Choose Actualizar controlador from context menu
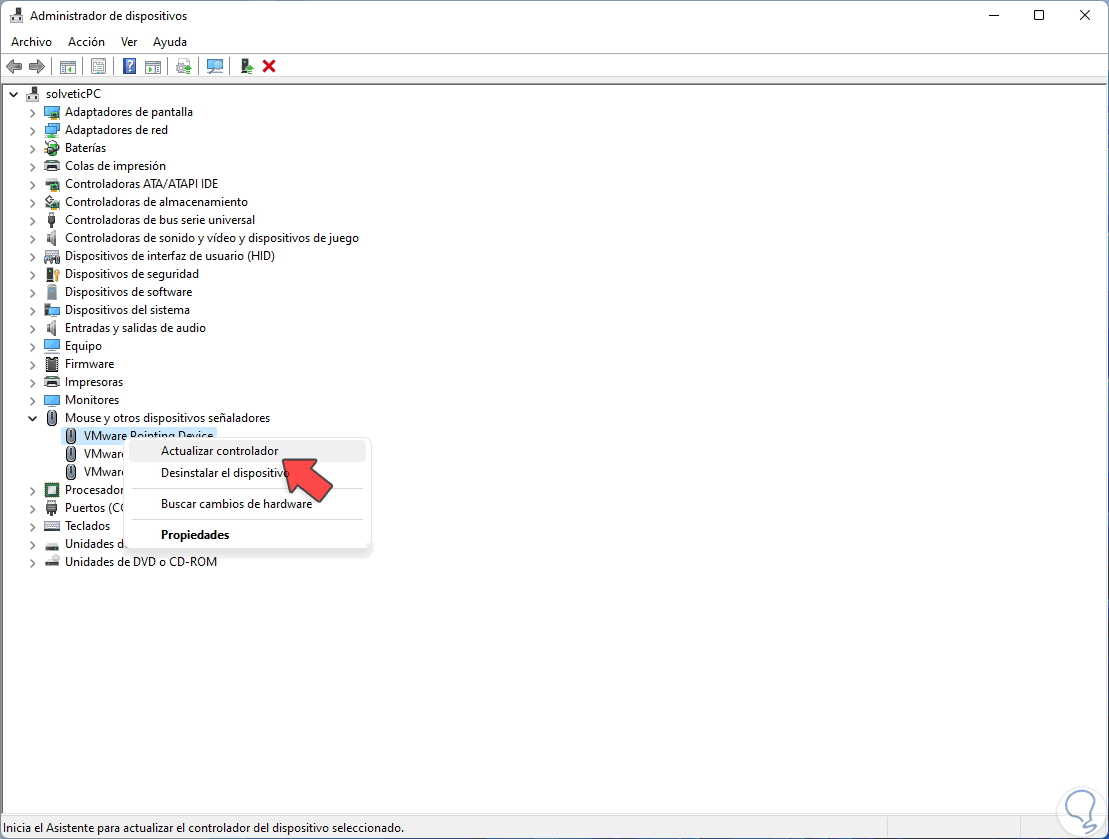The width and height of the screenshot is (1109, 839). point(247,451)
